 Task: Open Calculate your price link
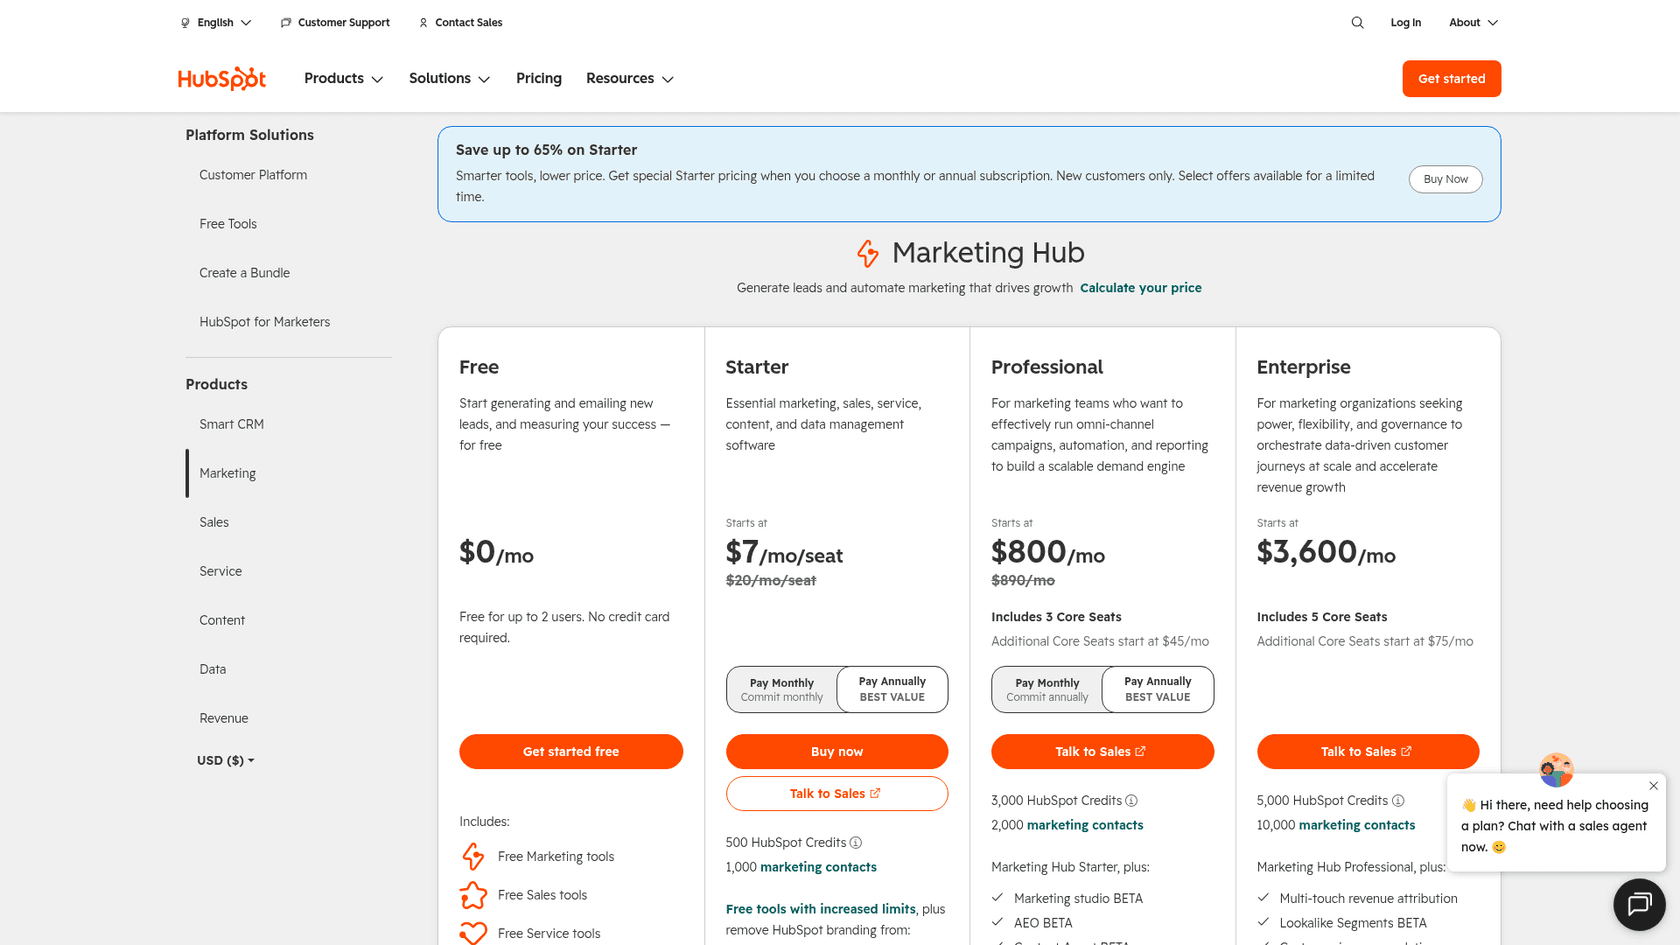click(x=1141, y=288)
